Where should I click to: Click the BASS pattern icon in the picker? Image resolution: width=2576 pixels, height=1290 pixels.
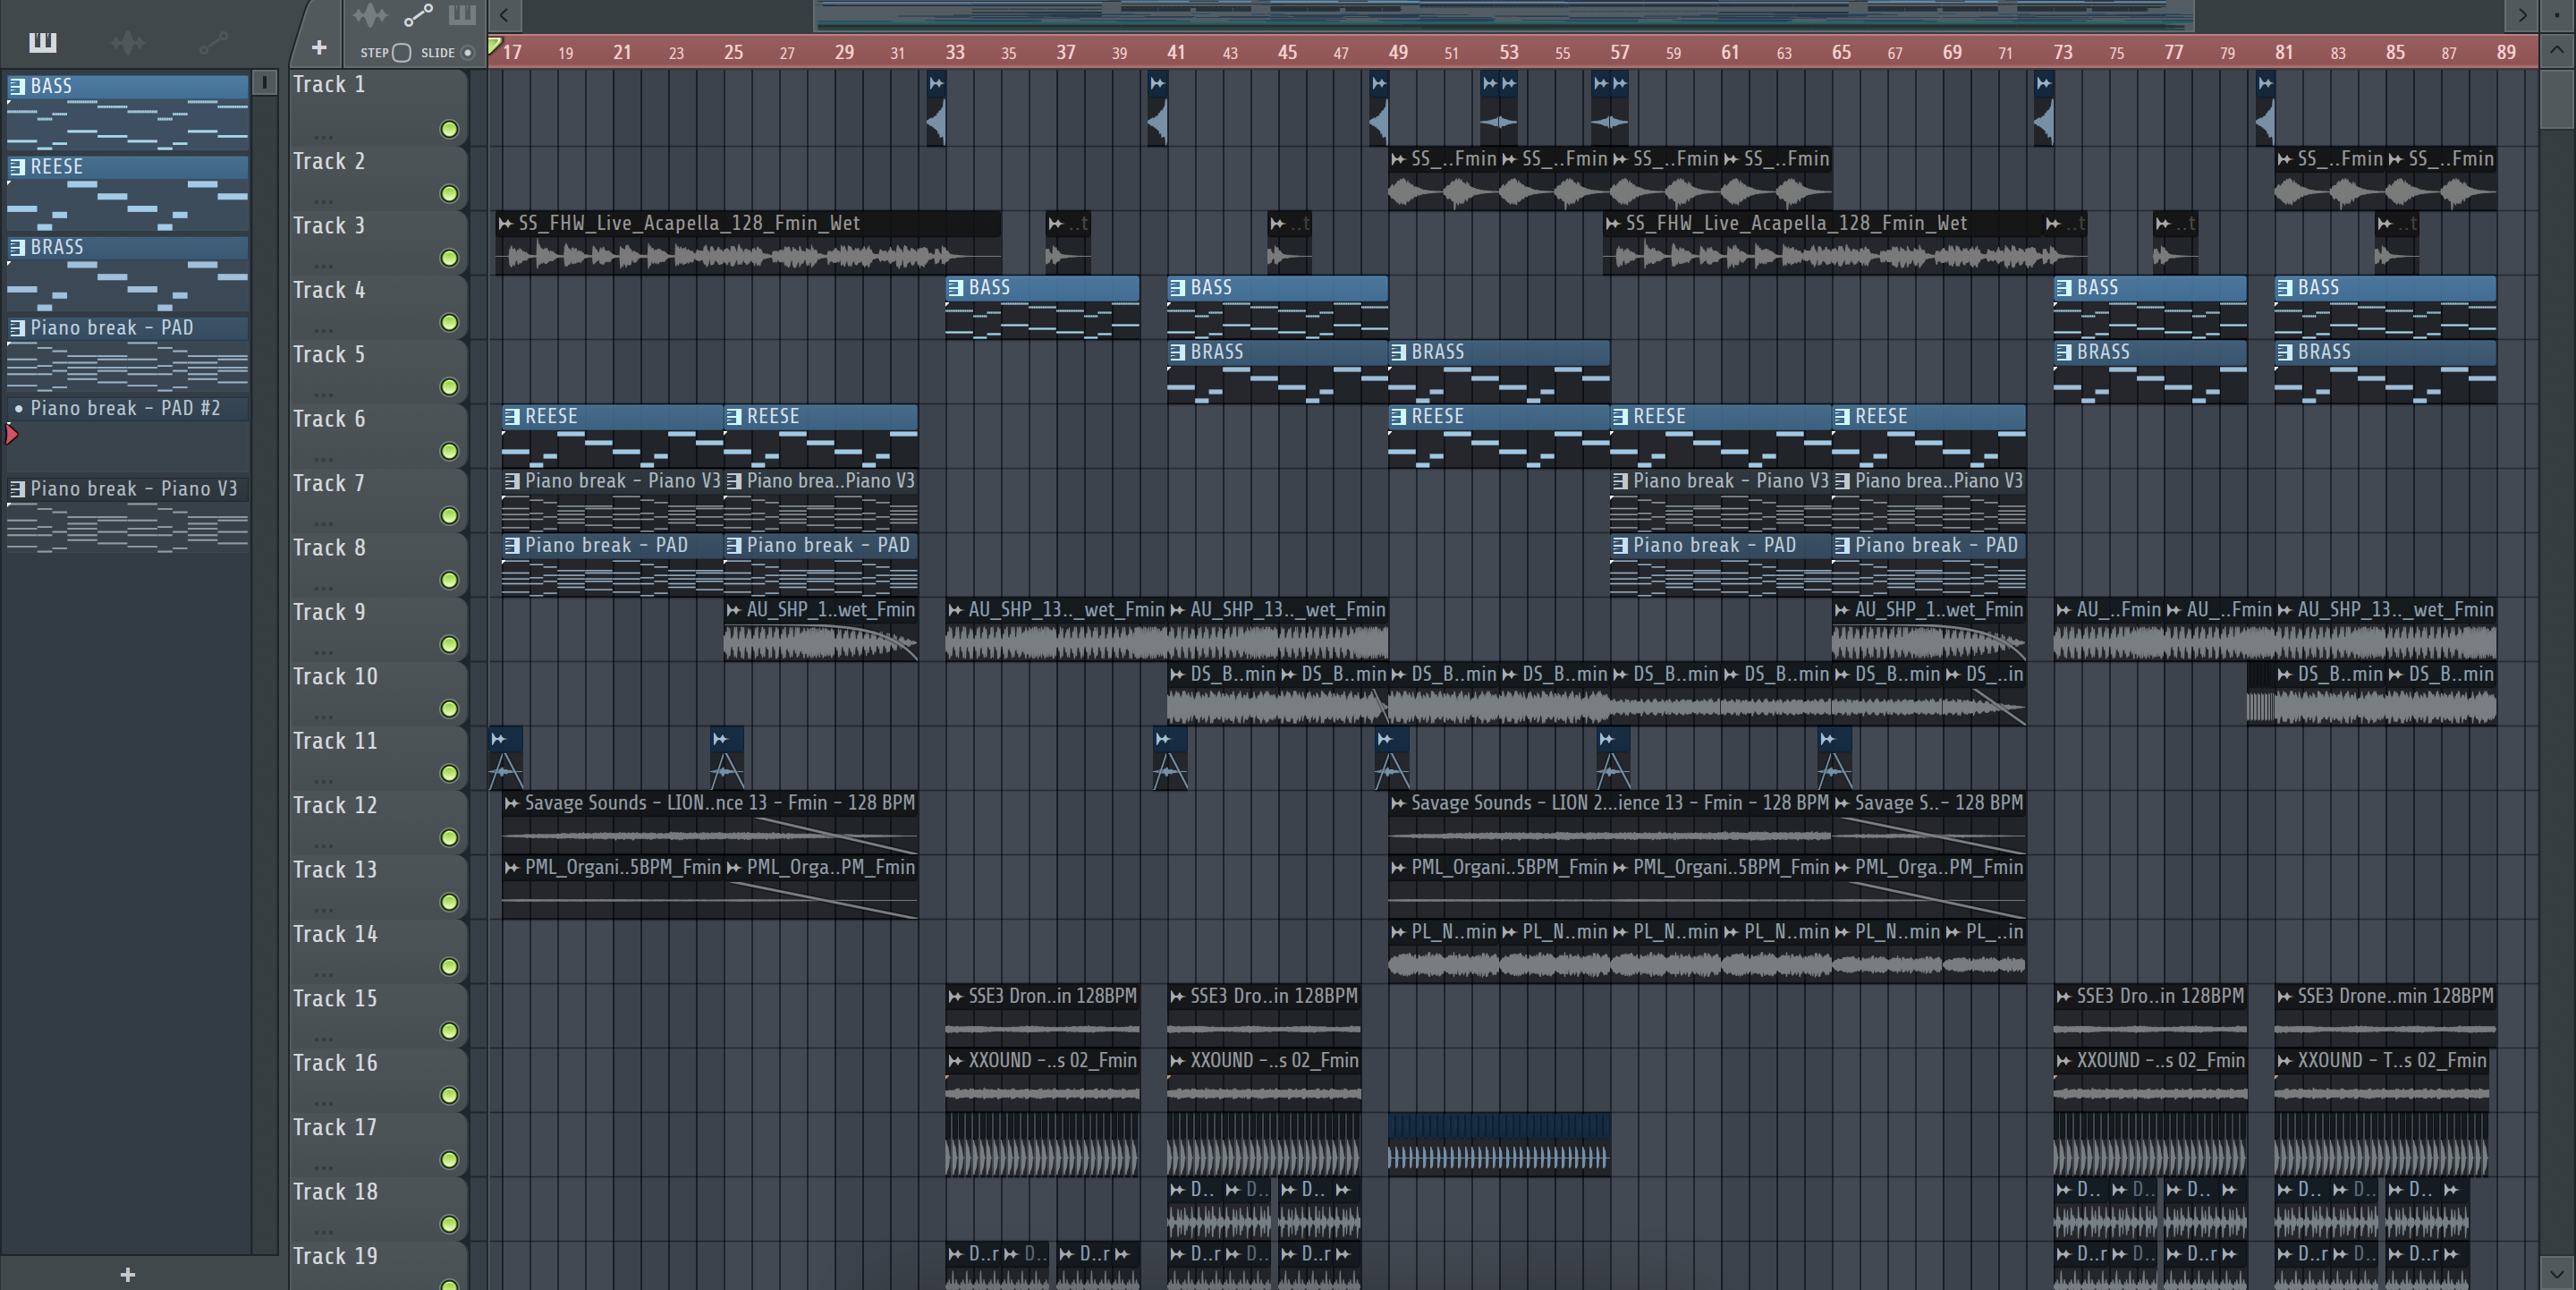pyautogui.click(x=17, y=87)
